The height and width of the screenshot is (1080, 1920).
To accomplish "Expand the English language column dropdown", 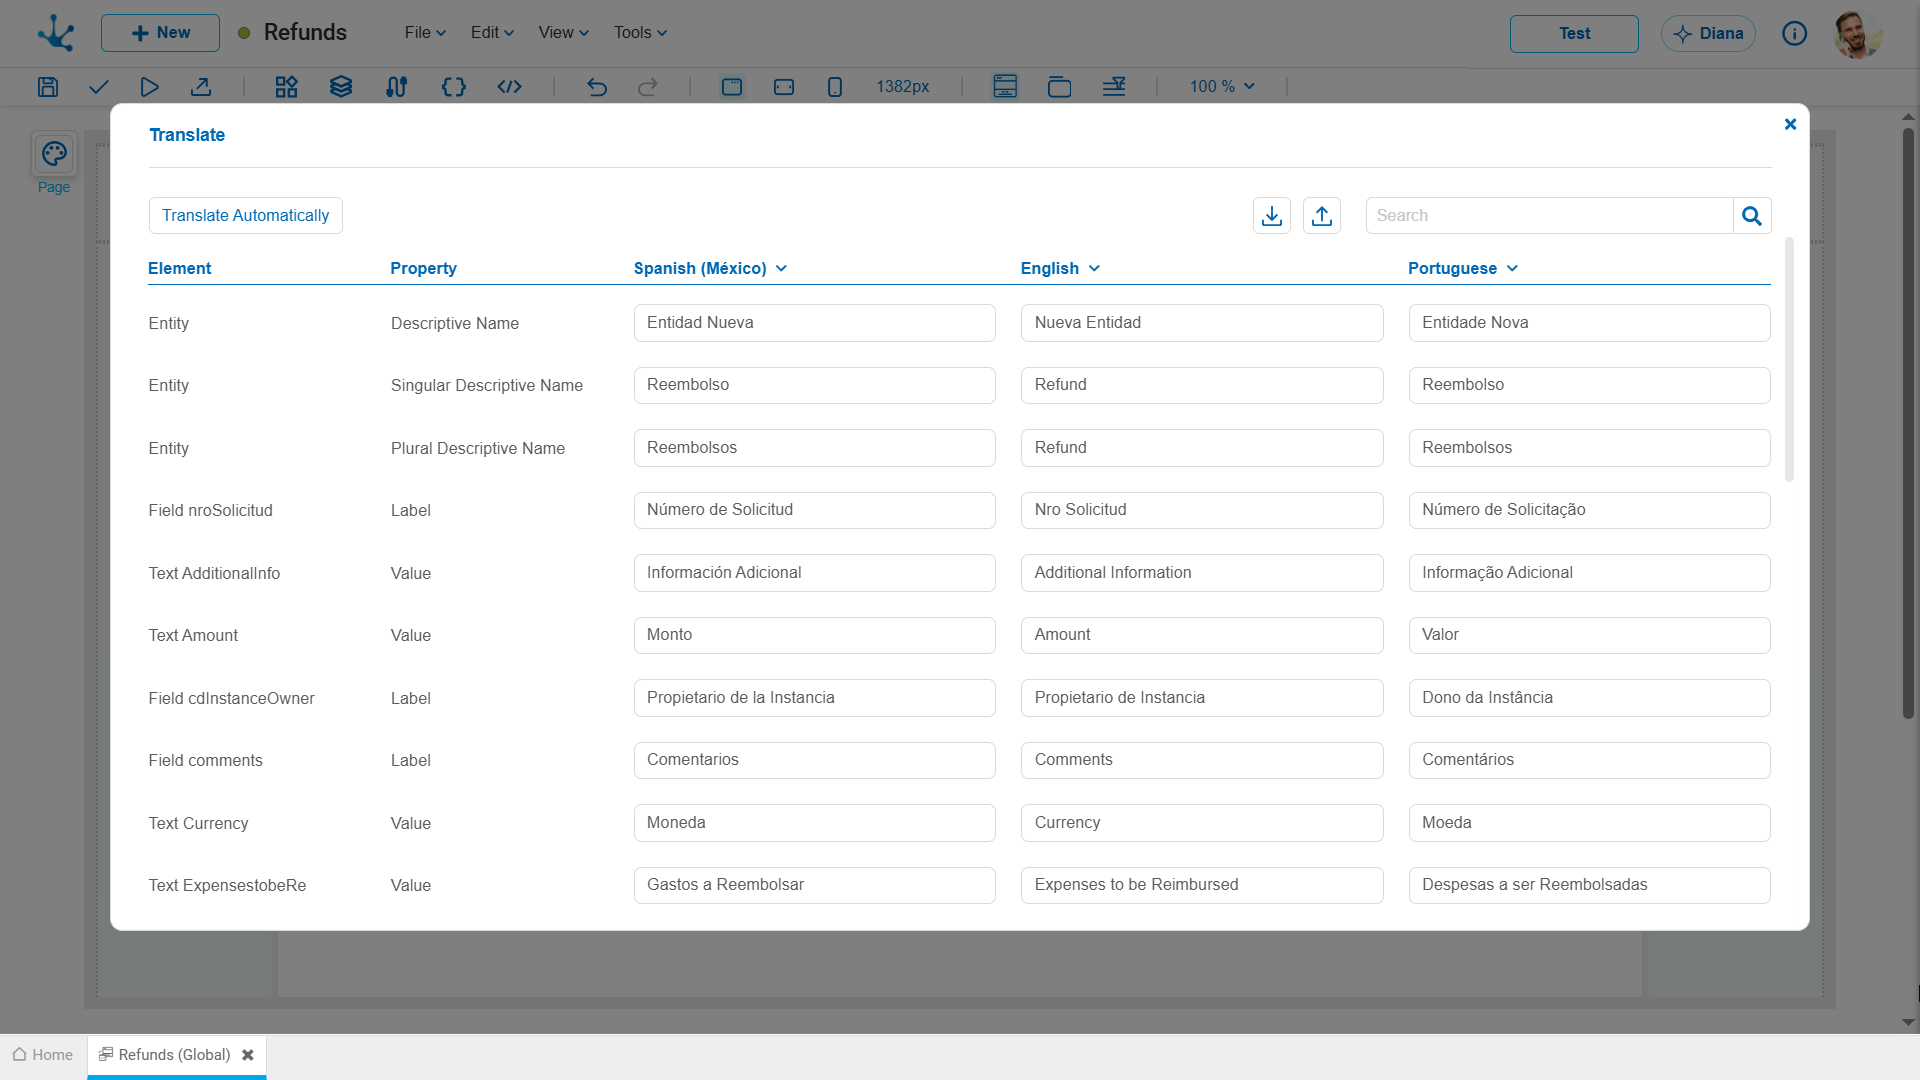I will pos(1094,268).
